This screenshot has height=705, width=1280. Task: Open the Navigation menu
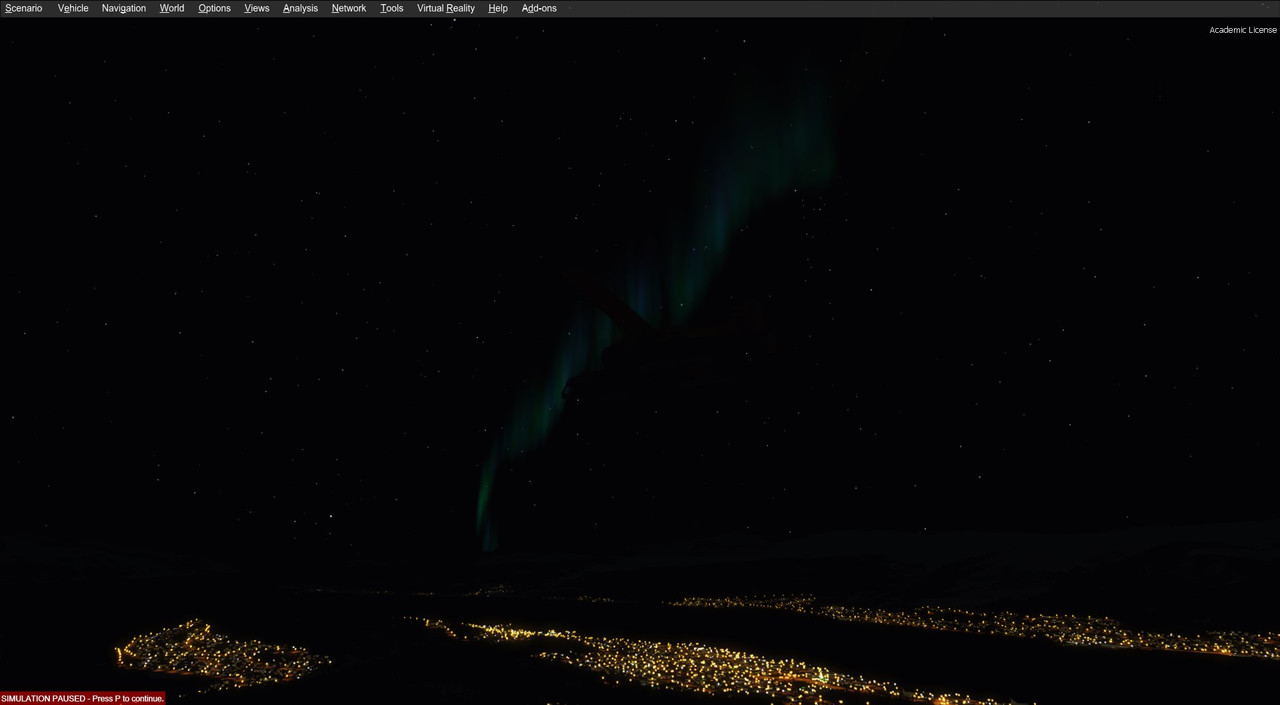click(x=124, y=8)
